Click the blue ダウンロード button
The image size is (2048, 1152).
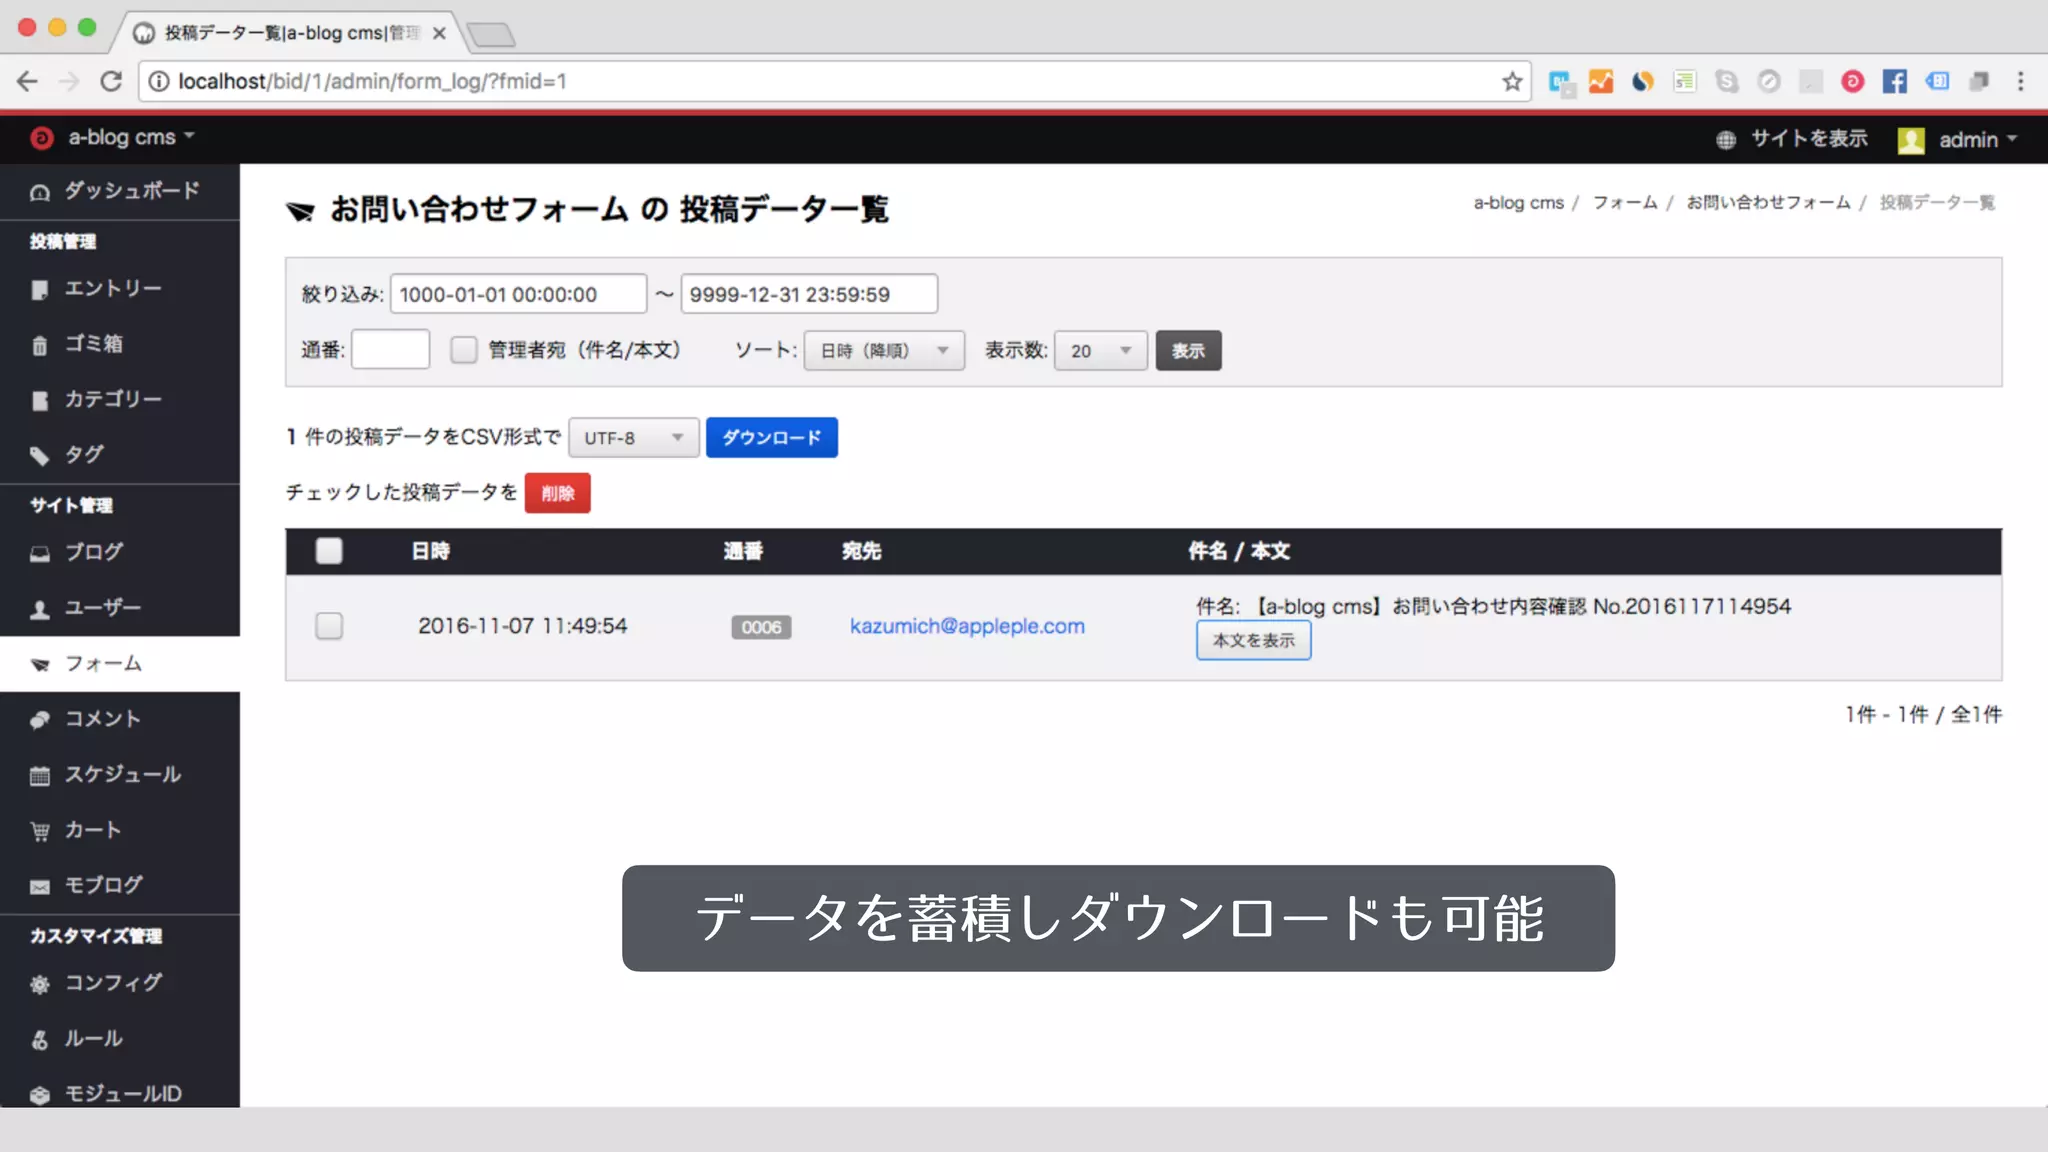tap(772, 438)
